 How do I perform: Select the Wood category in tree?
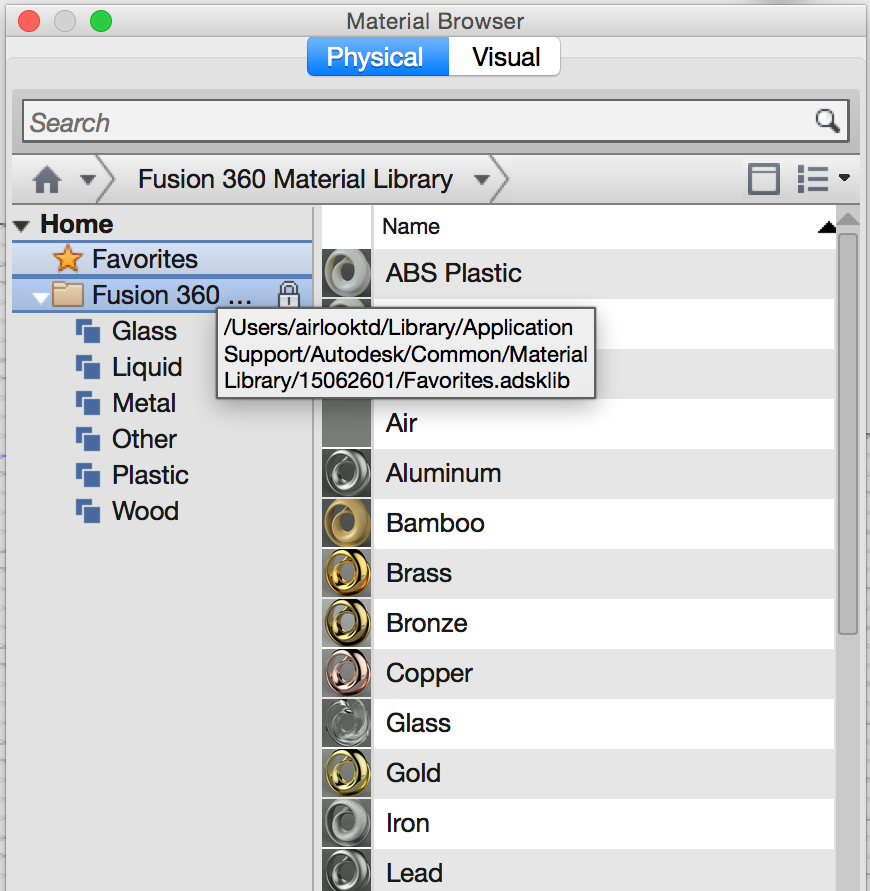145,510
